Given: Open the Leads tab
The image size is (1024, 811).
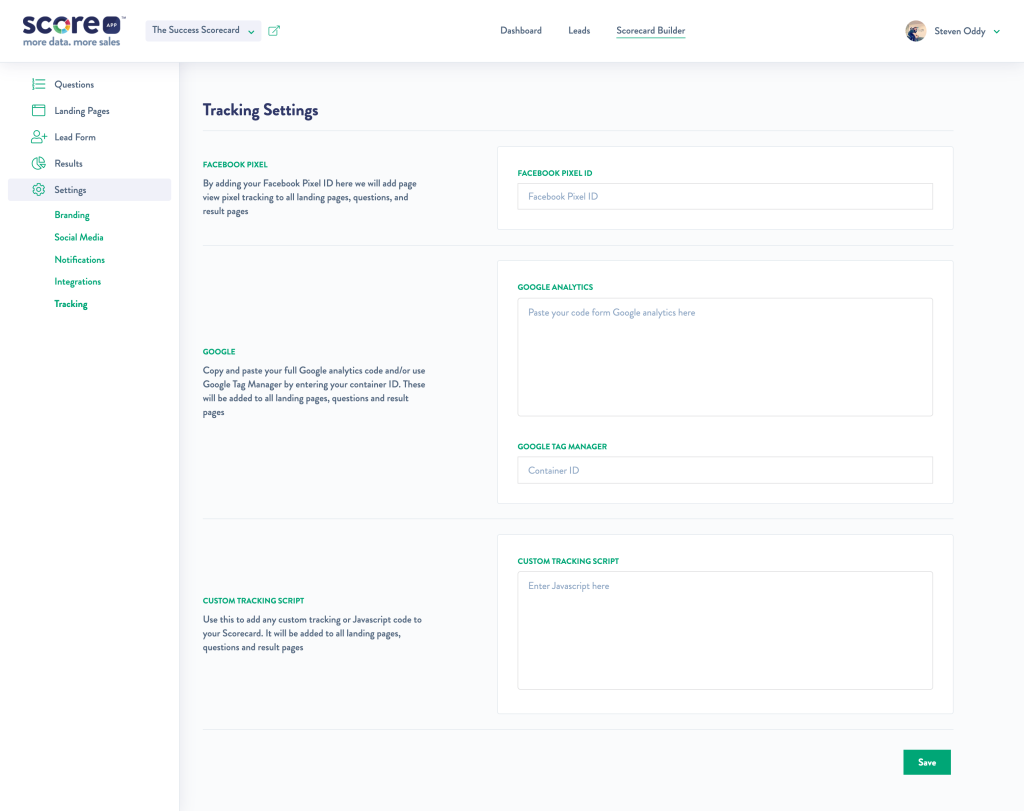Looking at the screenshot, I should coord(579,31).
